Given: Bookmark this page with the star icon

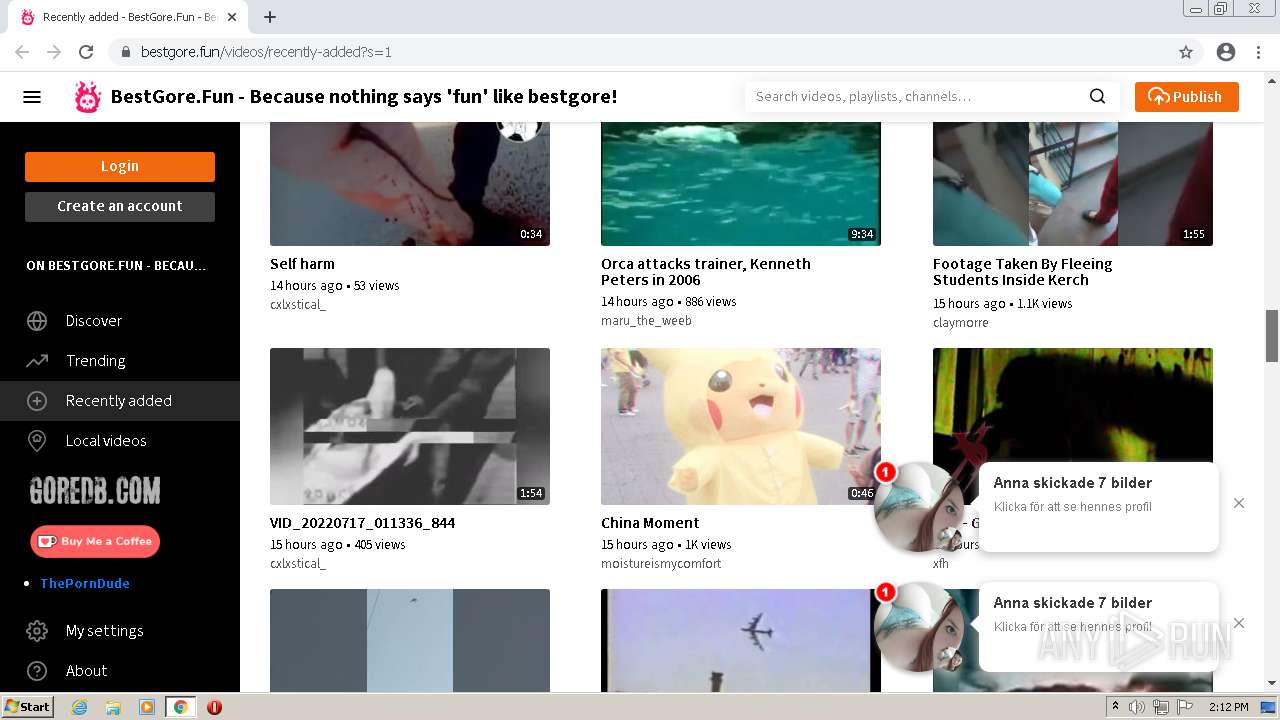Looking at the screenshot, I should (x=1186, y=52).
